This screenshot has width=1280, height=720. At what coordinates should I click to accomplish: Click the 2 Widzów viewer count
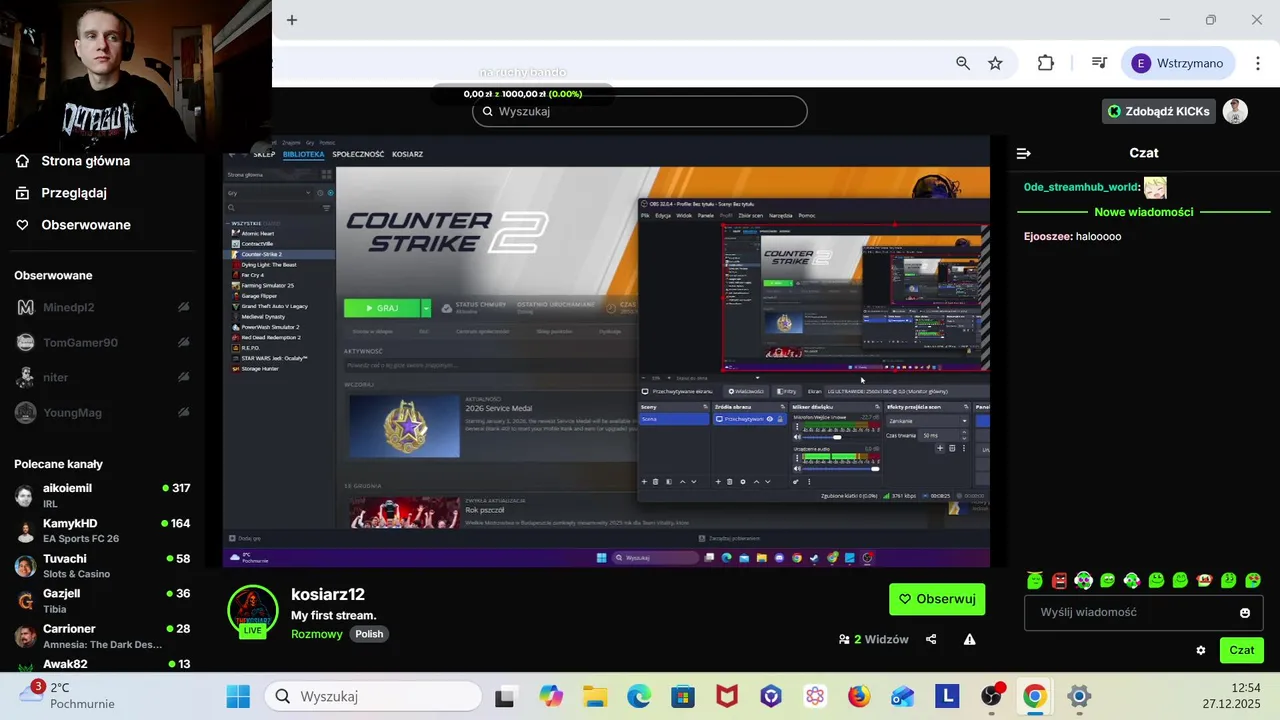coord(874,639)
